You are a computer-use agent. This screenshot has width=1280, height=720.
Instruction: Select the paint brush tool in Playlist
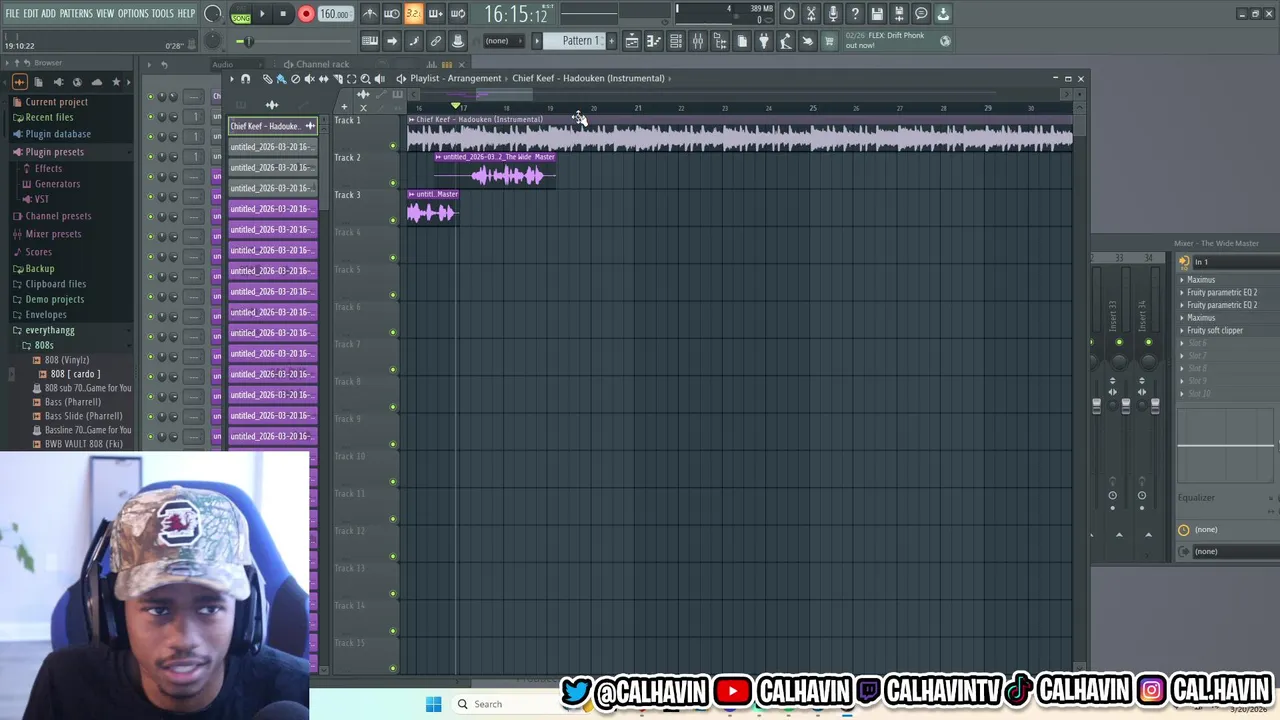click(281, 78)
